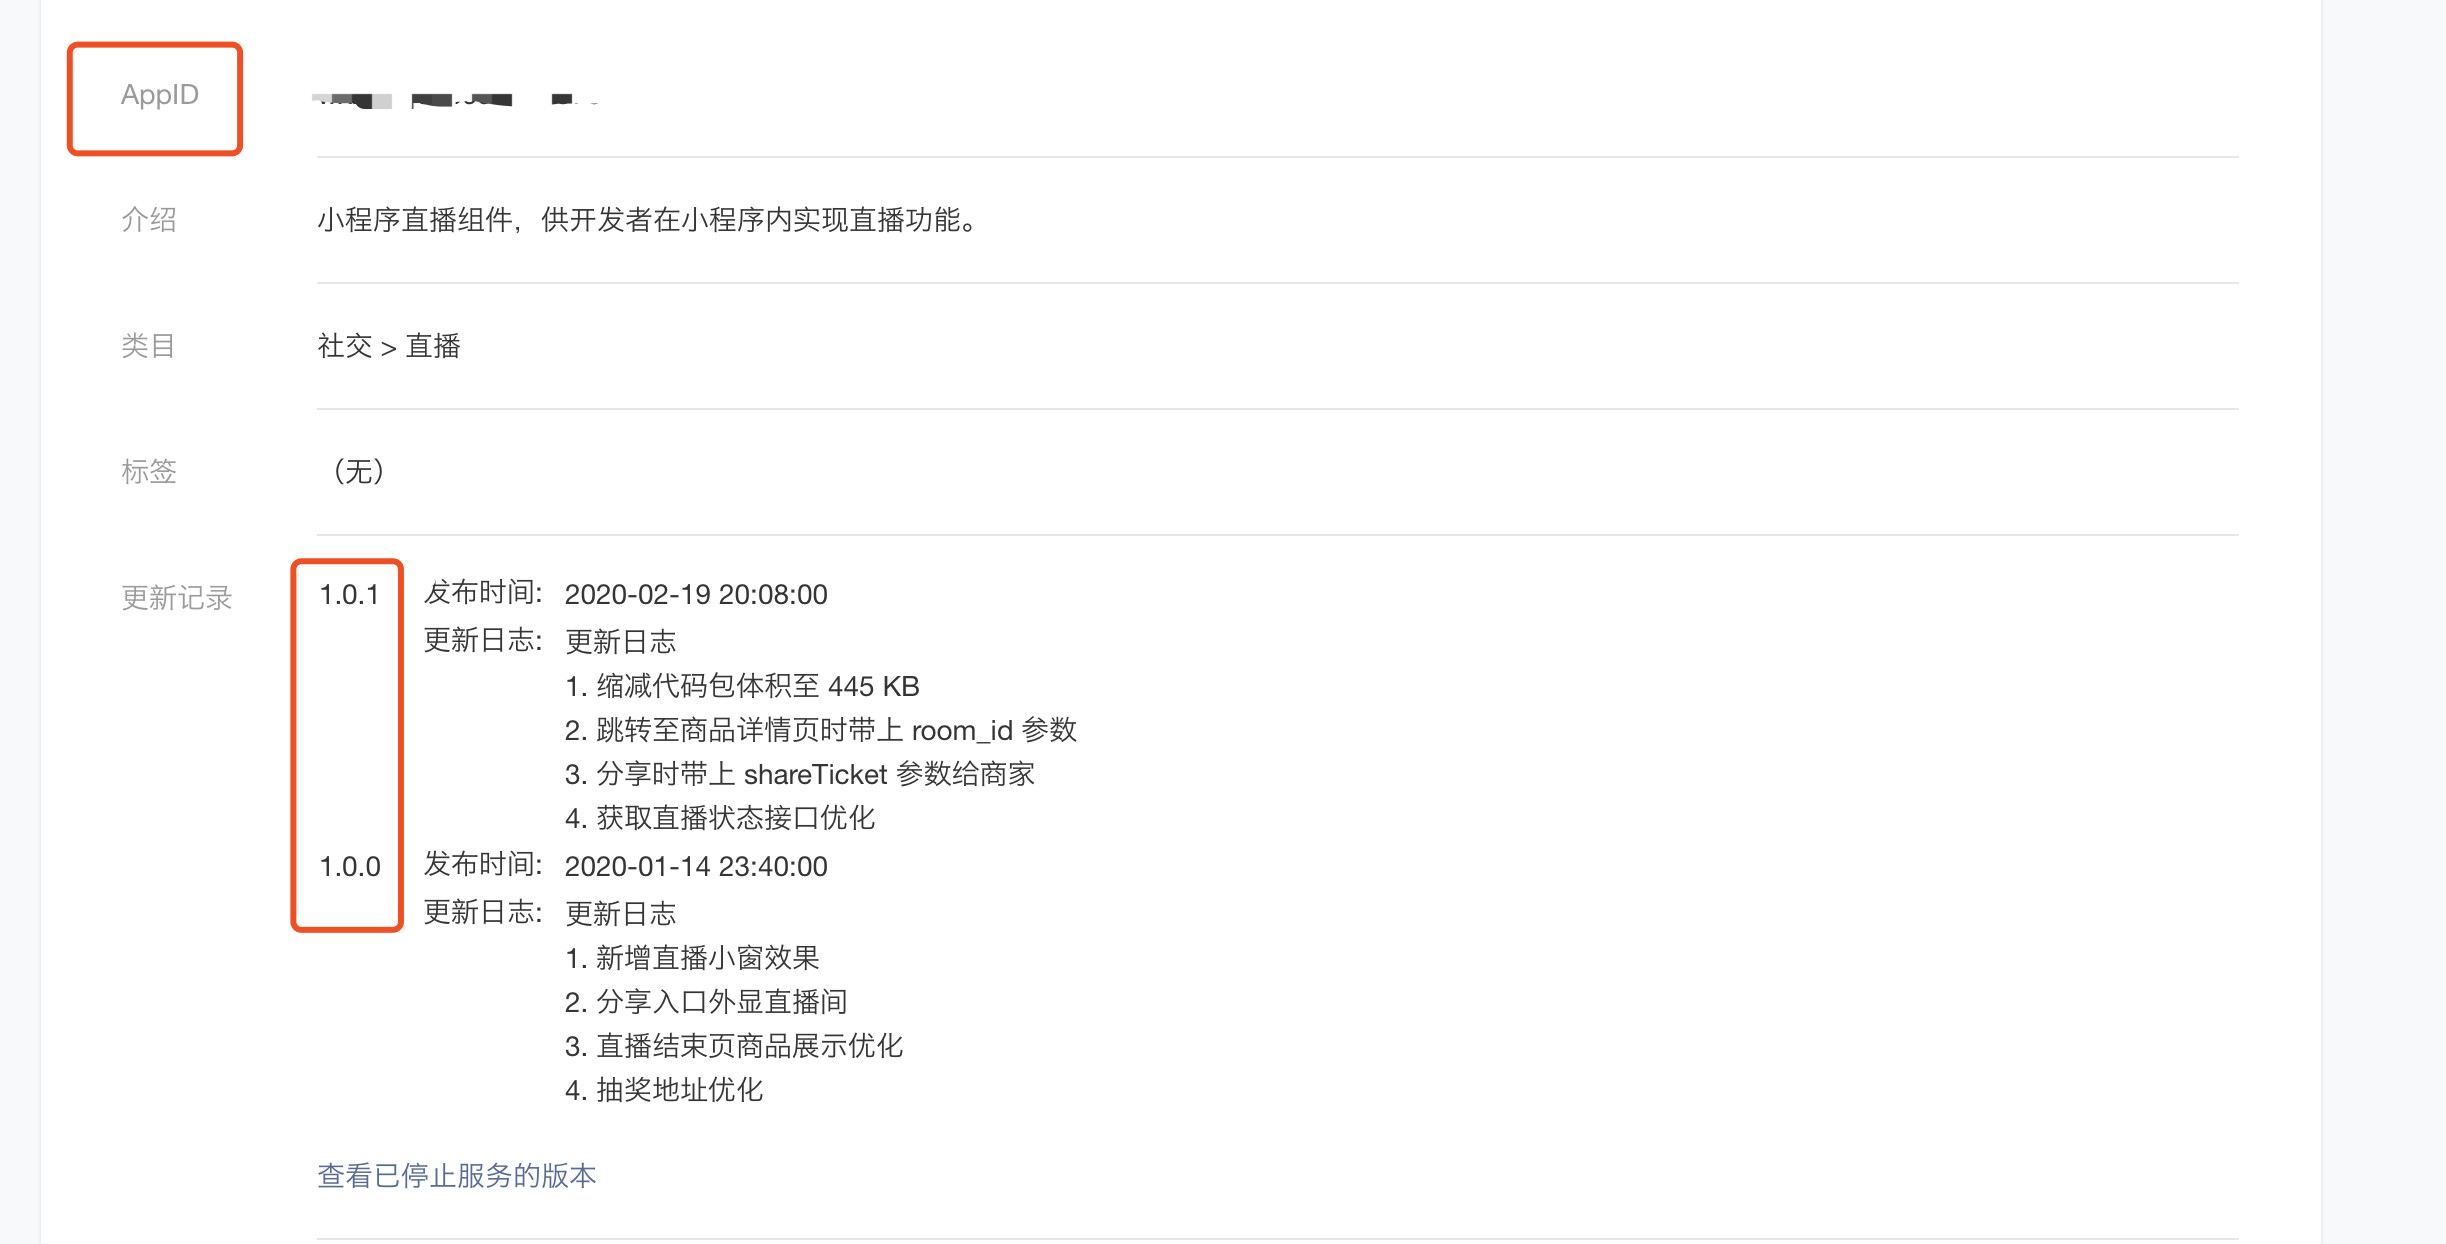Click the 标签 field label
The width and height of the screenshot is (2446, 1244).
148,471
